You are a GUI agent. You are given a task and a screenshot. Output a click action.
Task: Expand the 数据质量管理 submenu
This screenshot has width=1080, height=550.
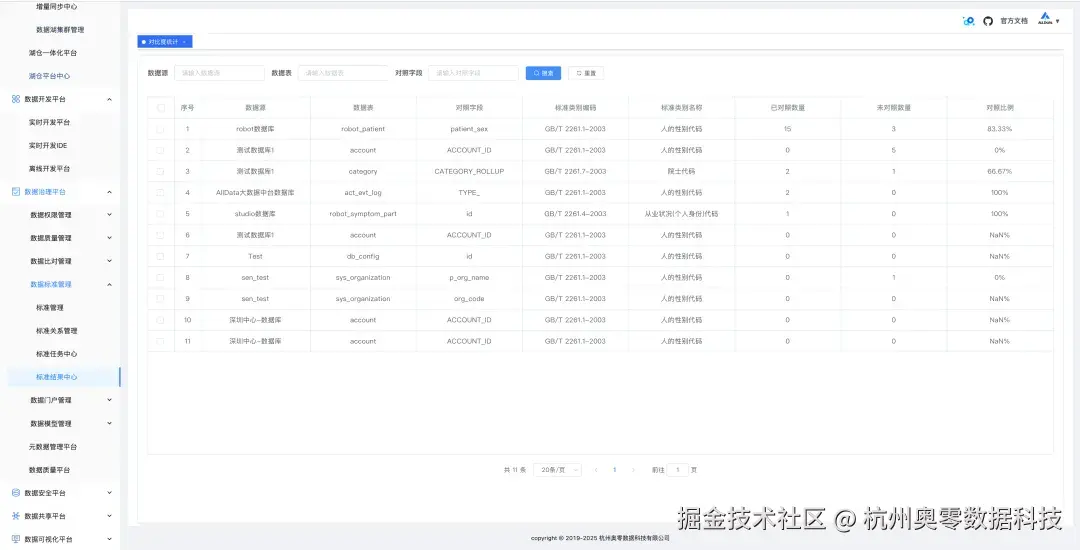tap(110, 237)
